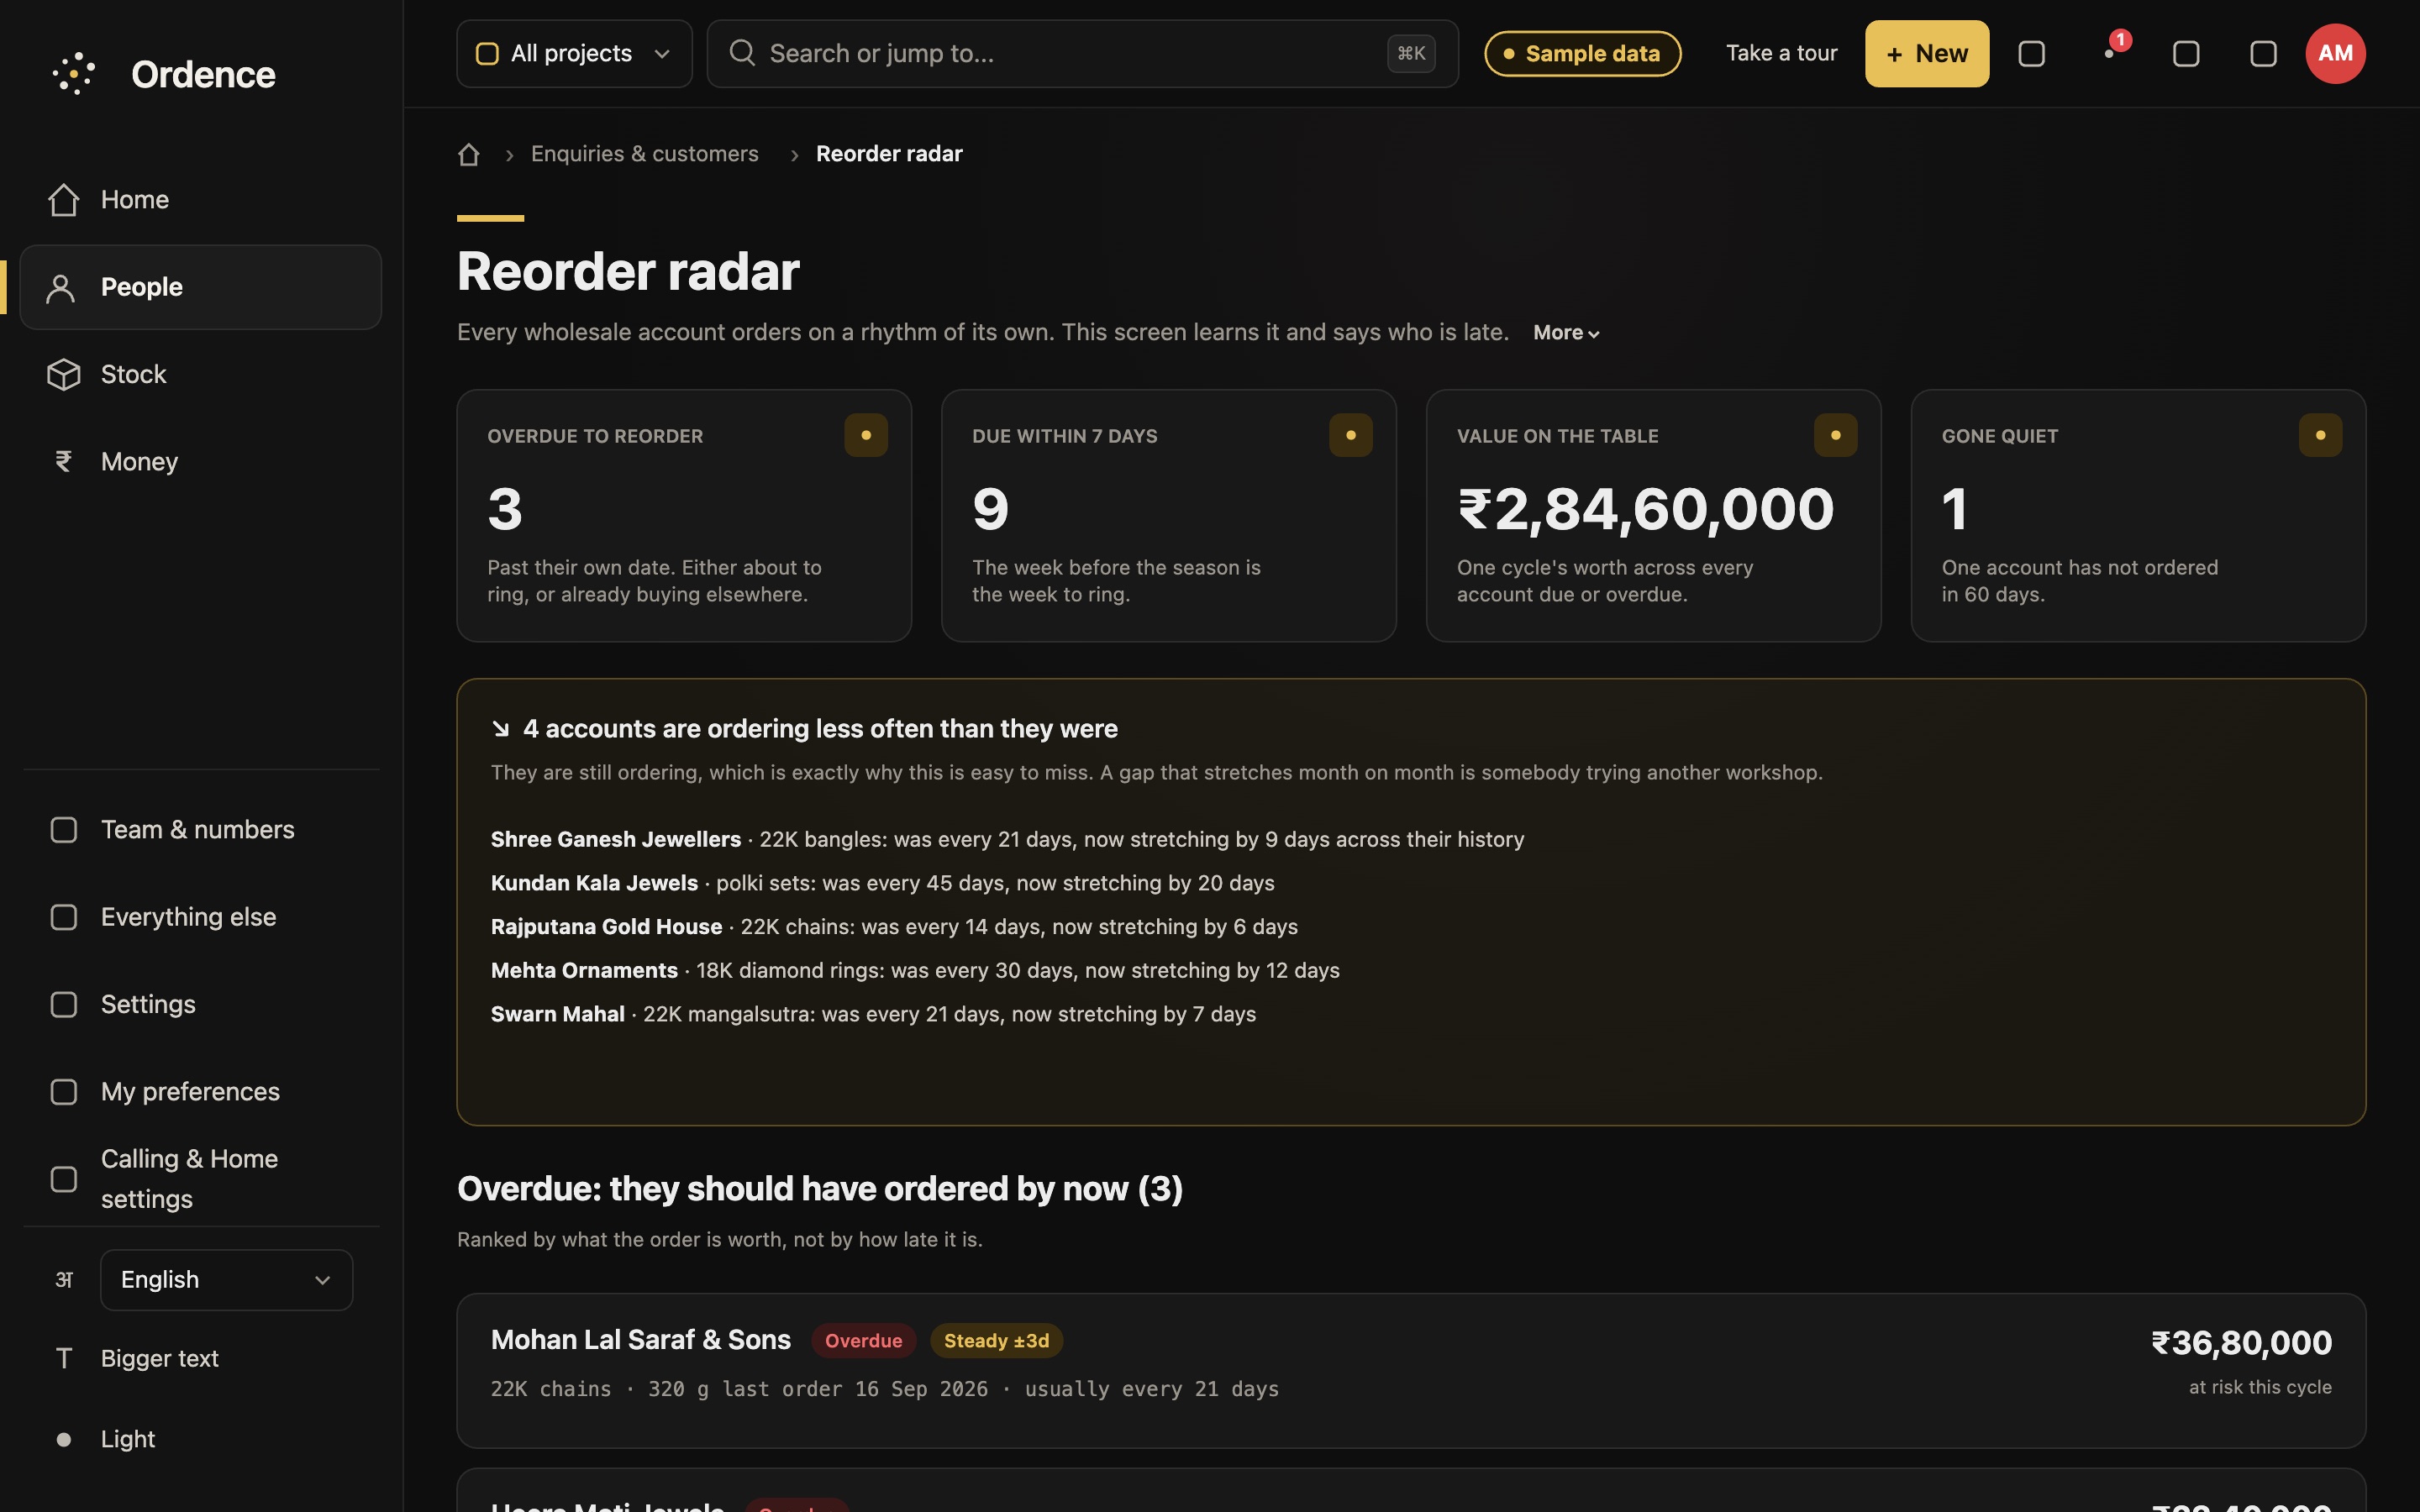2420x1512 pixels.
Task: Click ₹36,80,000 at risk amount
Action: (x=2241, y=1343)
